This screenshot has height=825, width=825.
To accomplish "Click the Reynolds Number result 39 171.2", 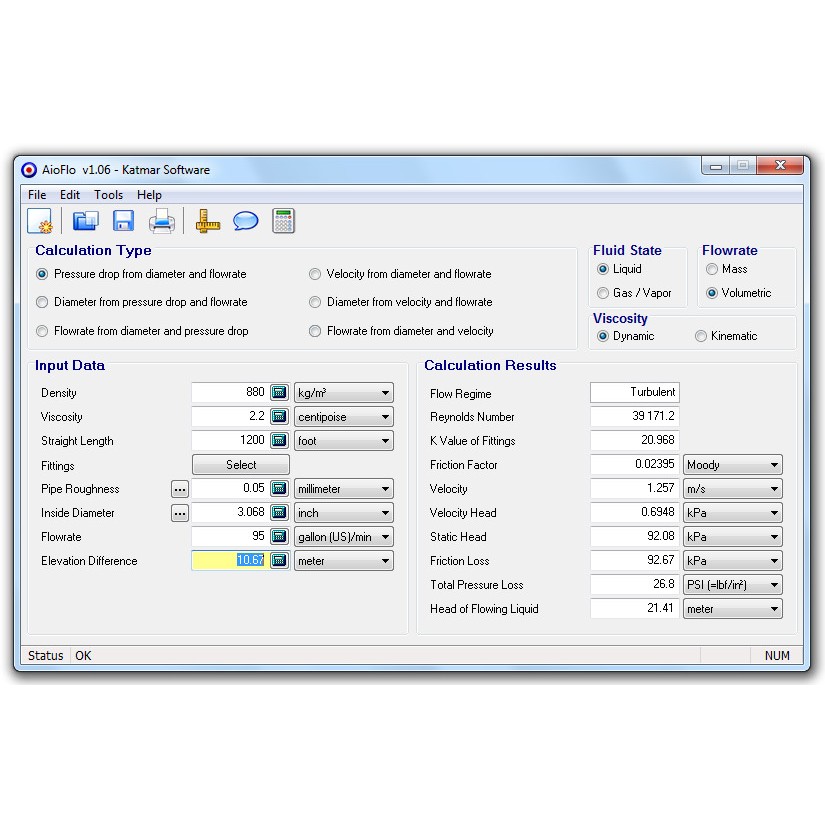I will click(x=635, y=416).
